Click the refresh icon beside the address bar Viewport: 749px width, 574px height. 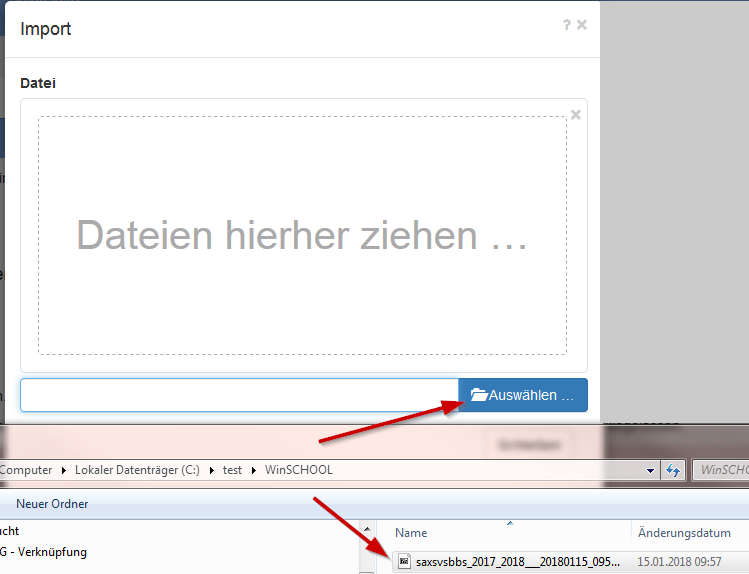tap(673, 470)
